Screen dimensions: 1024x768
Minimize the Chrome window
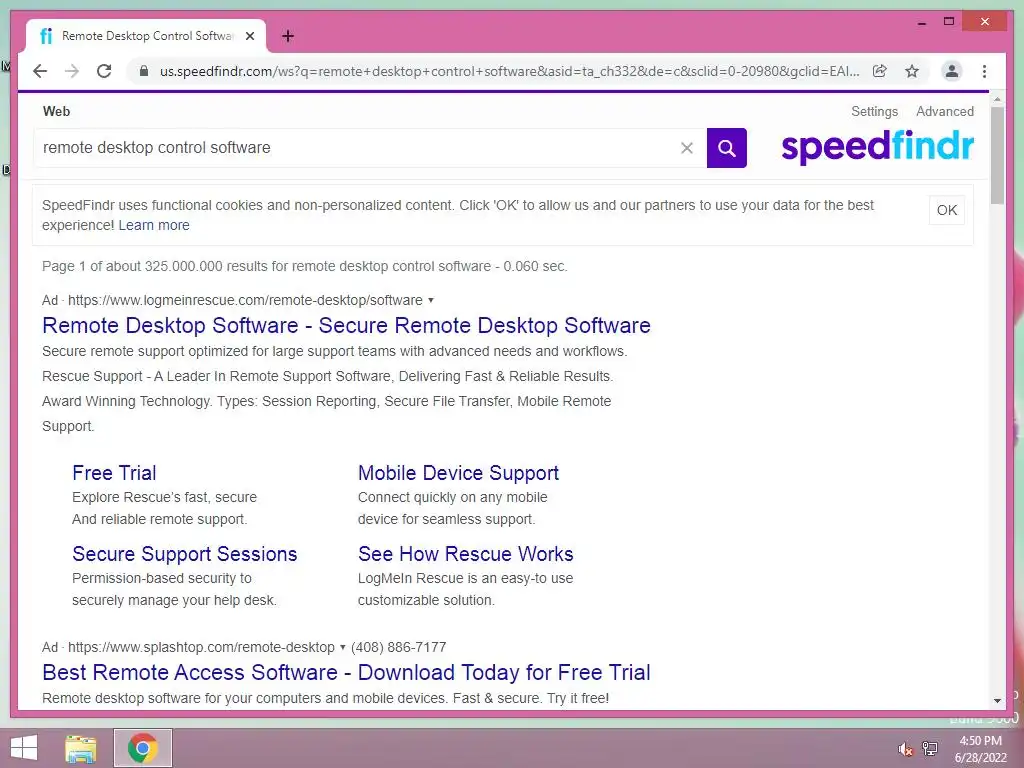click(x=921, y=23)
